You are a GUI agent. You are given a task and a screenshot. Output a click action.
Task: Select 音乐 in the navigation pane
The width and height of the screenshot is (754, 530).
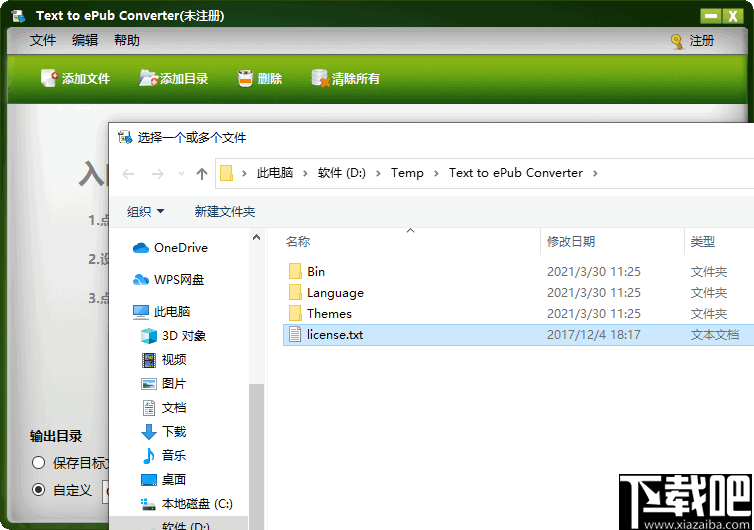[x=163, y=455]
